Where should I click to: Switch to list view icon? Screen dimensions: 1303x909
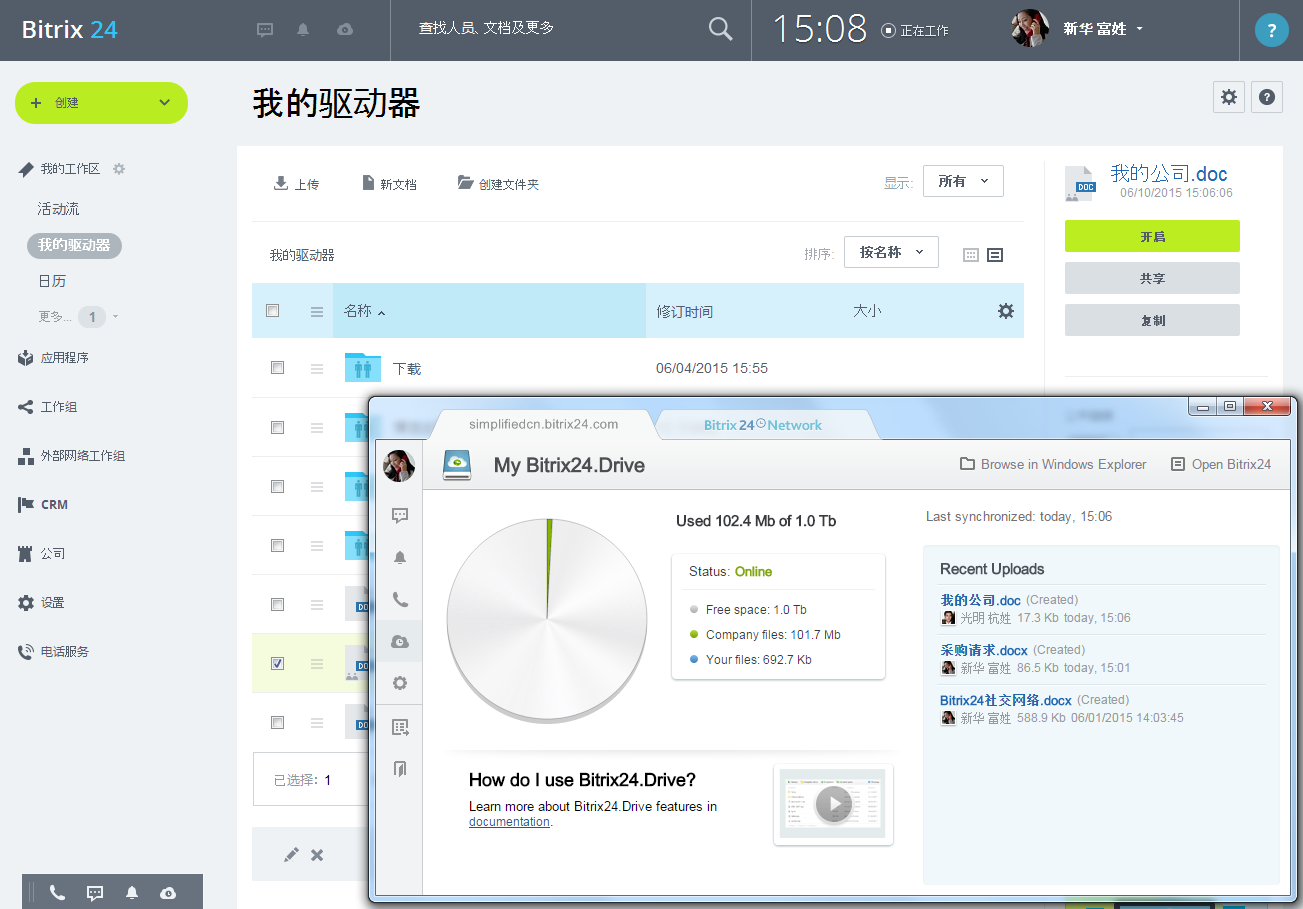(995, 255)
